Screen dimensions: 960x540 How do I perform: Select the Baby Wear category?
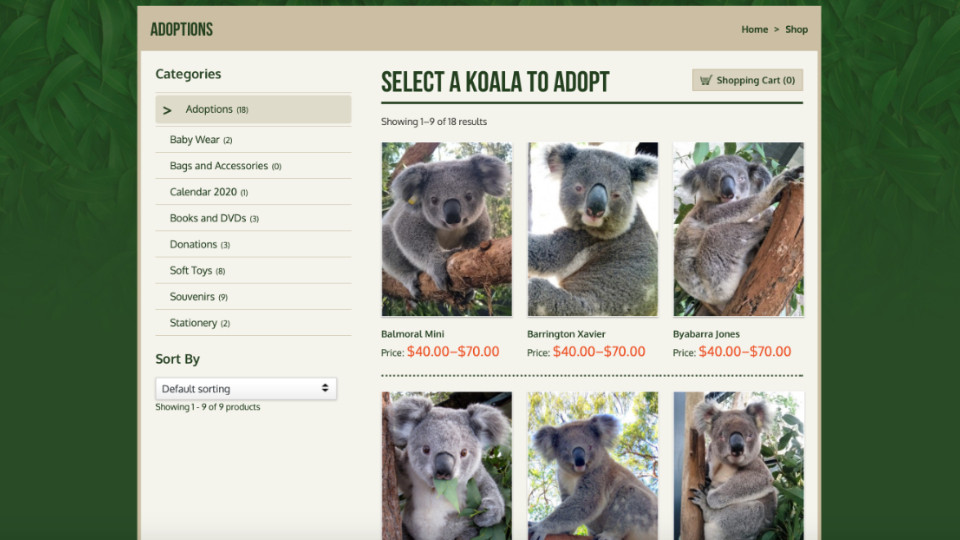point(195,140)
